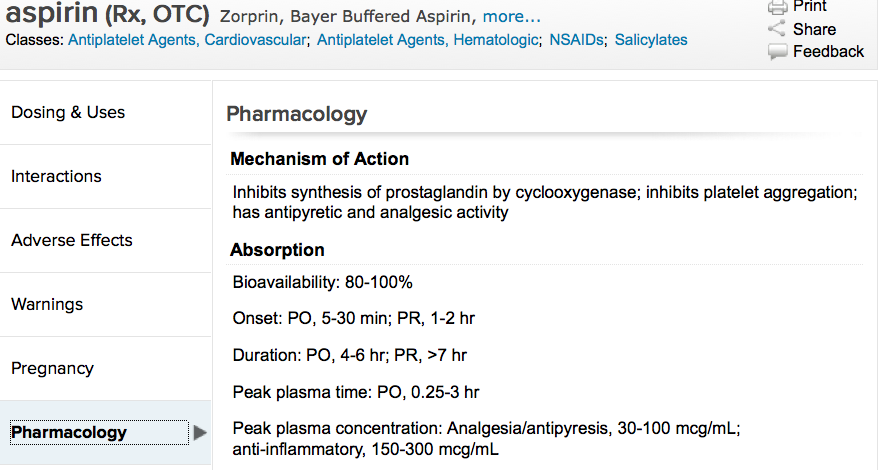Switch to the Interactions section
882x470 pixels.
click(56, 176)
